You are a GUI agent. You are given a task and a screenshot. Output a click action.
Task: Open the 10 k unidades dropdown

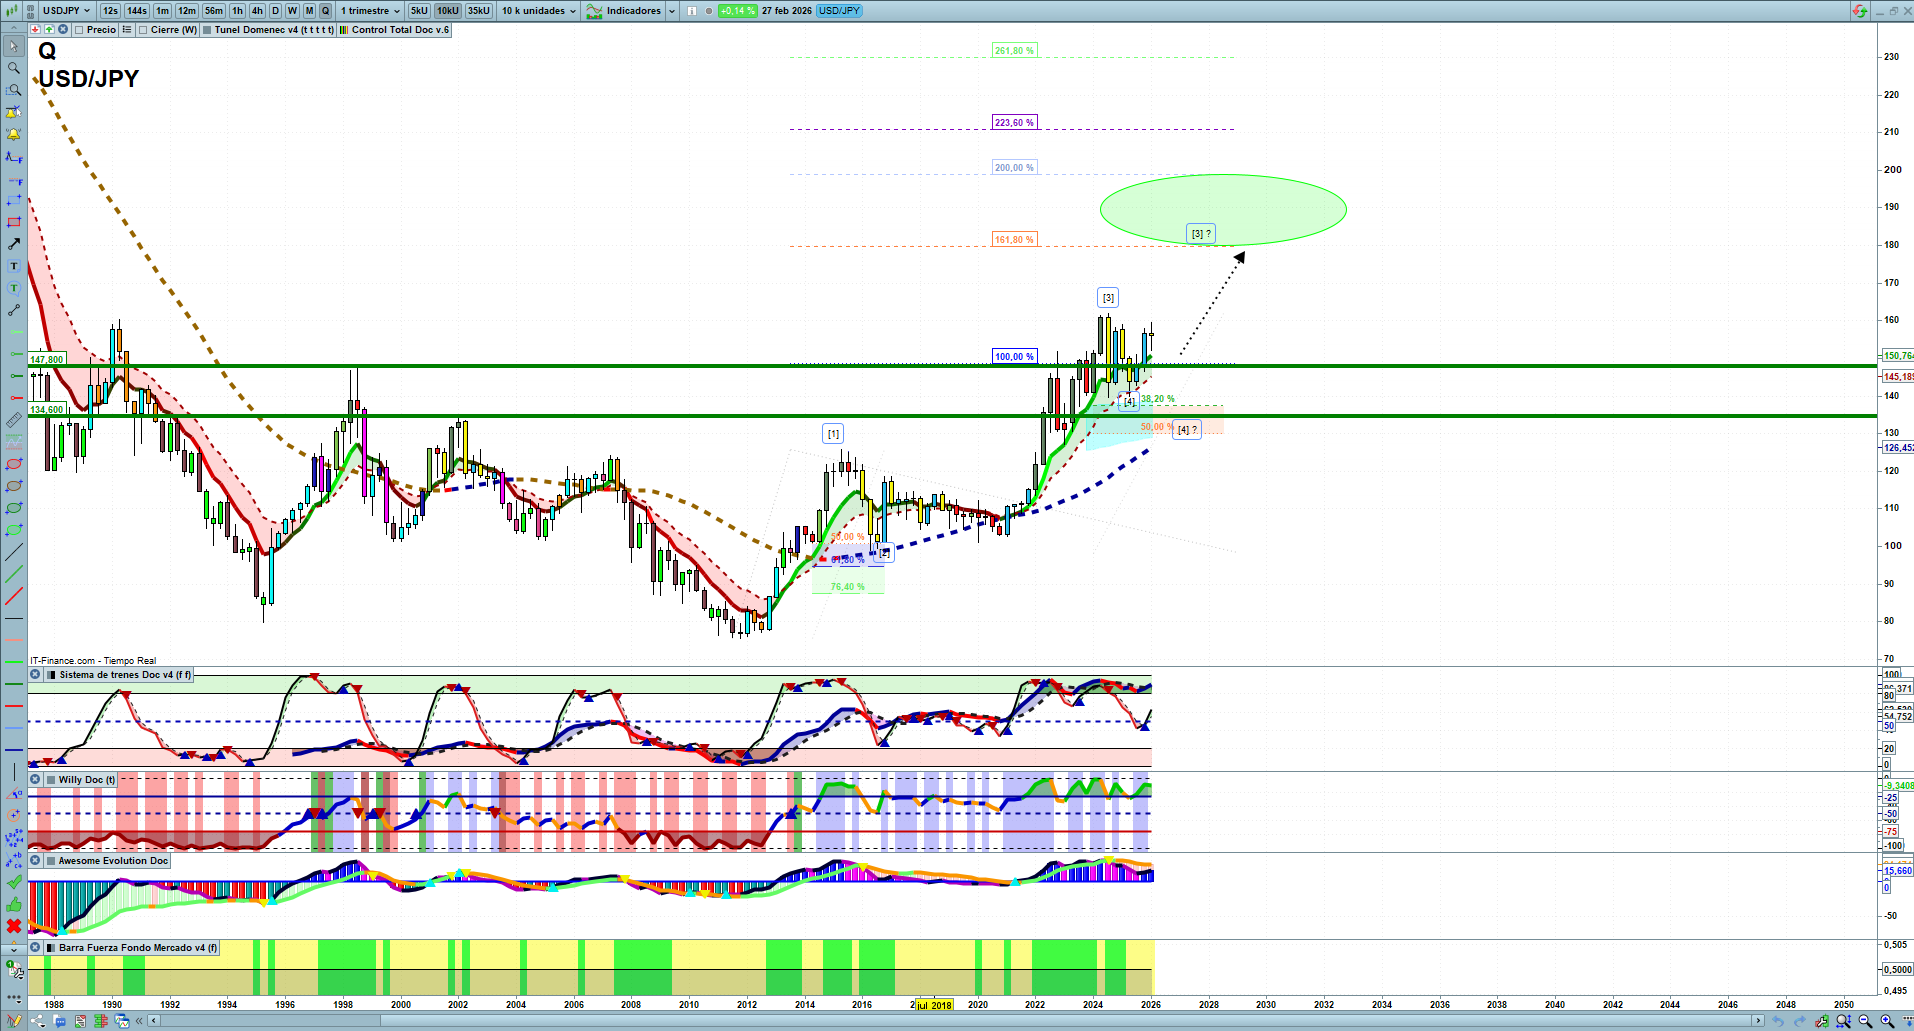(x=539, y=11)
